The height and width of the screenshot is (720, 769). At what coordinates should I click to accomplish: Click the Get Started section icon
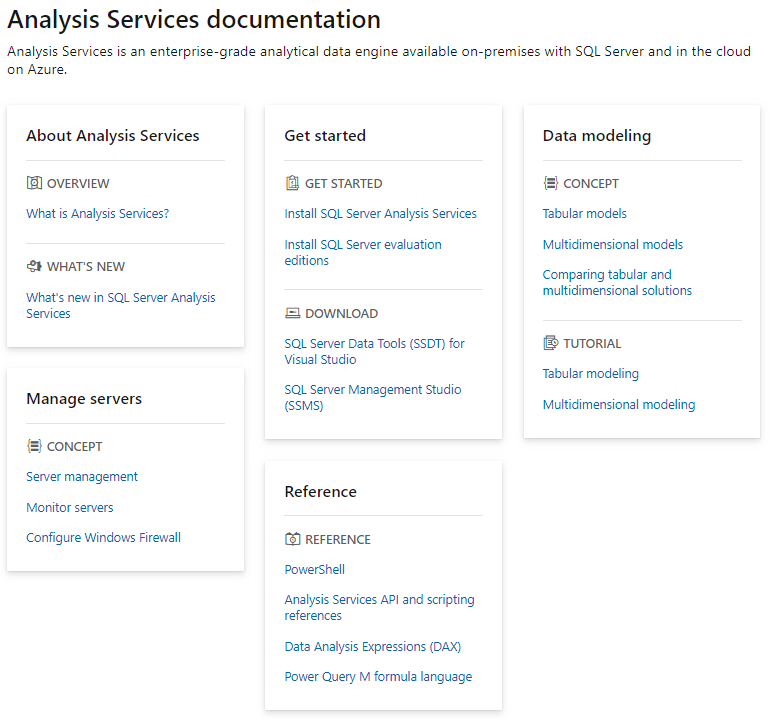coord(292,183)
